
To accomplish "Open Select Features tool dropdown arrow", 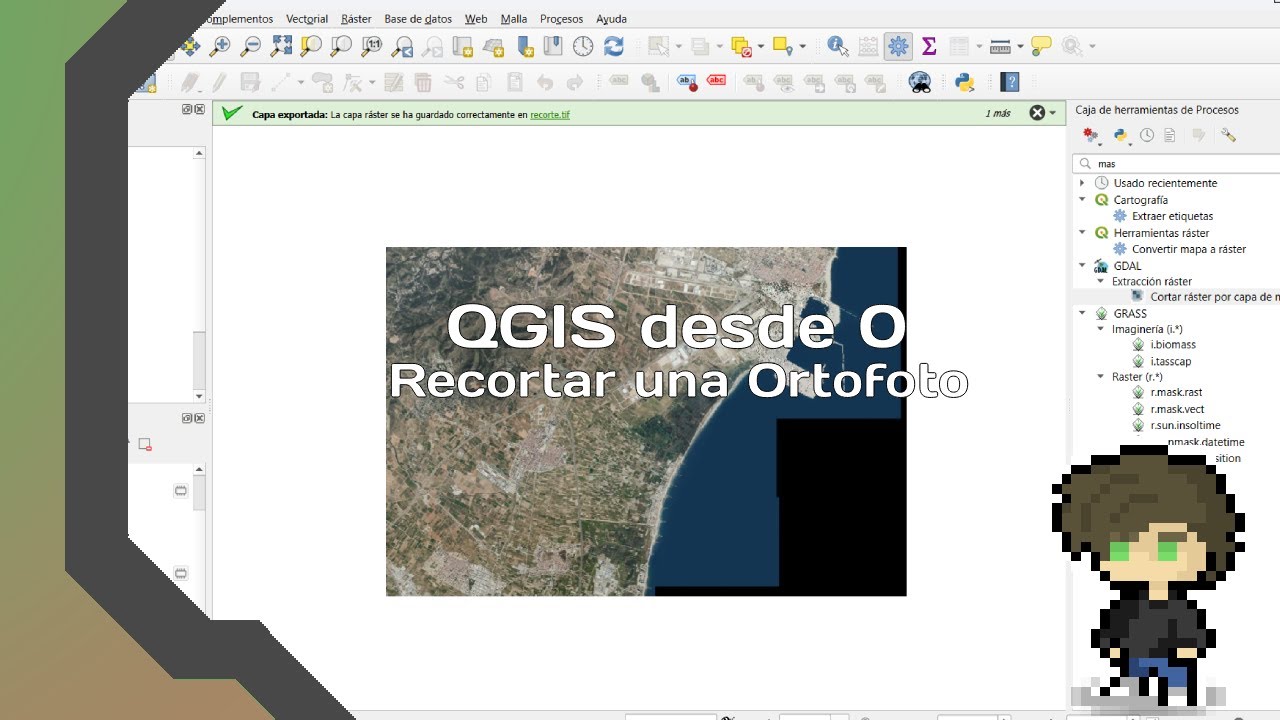I will click(x=679, y=47).
